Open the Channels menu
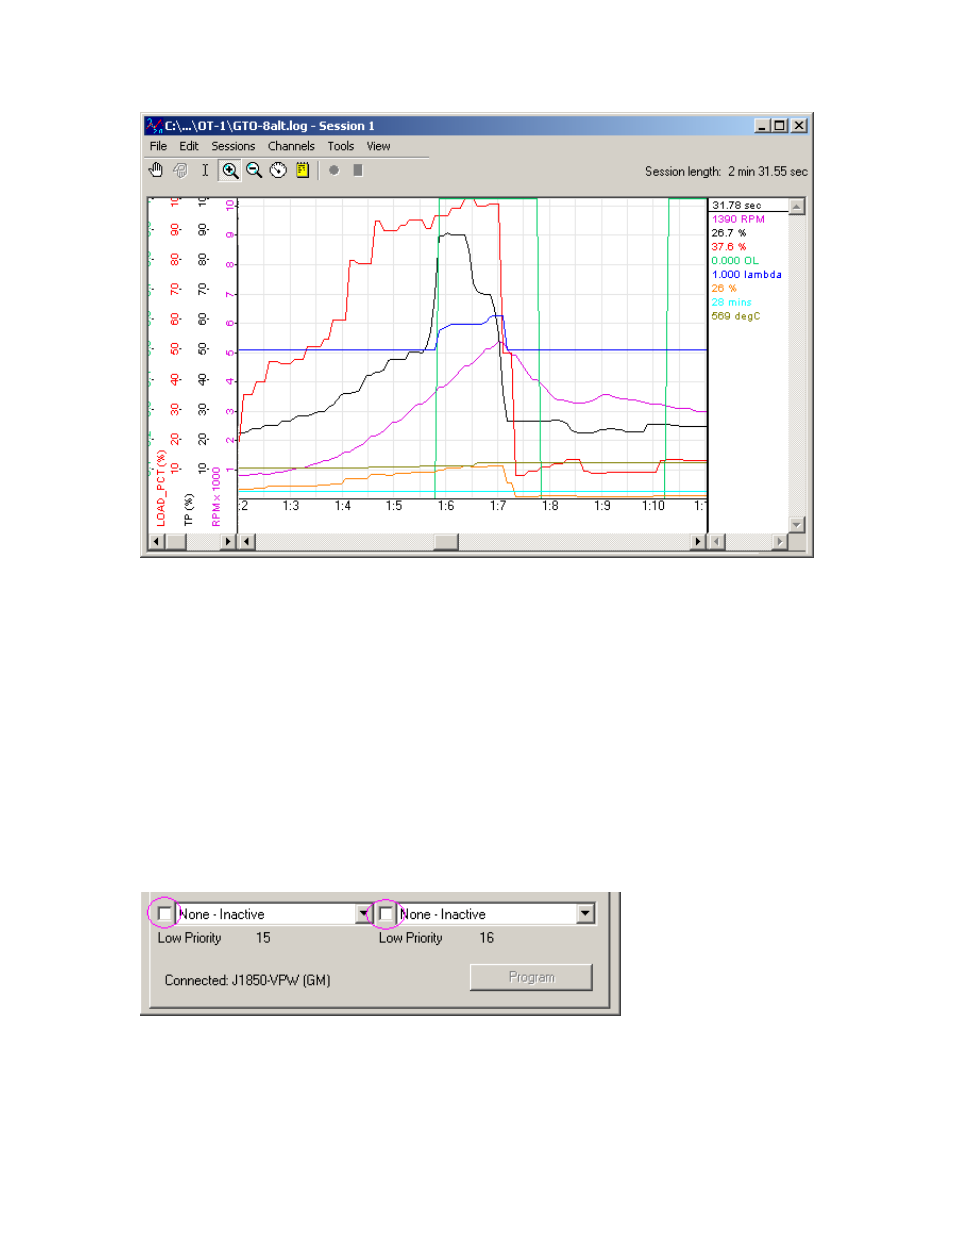Screen dimensions: 954x1235 pos(291,146)
